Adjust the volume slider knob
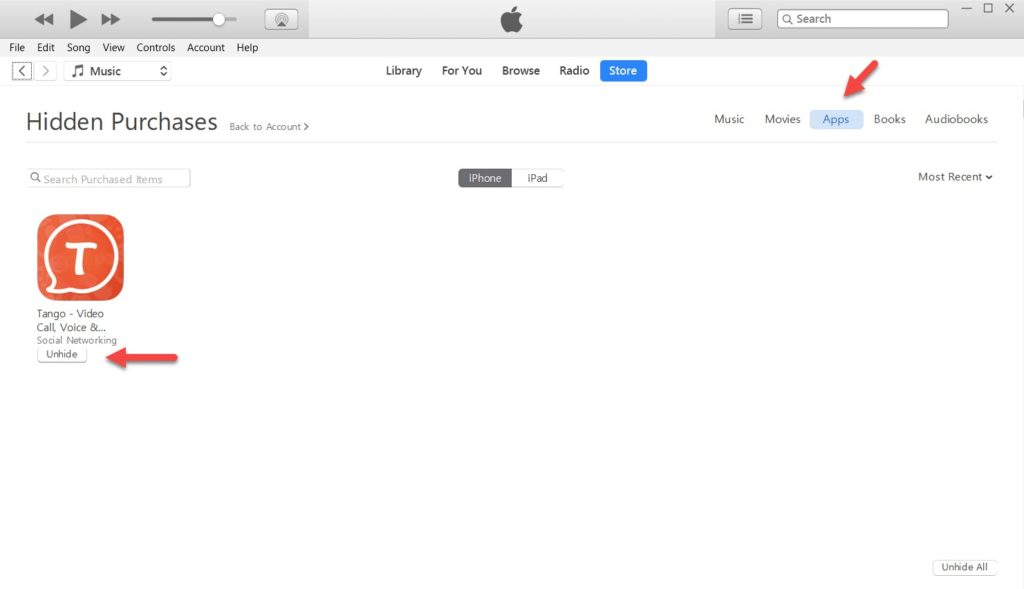The width and height of the screenshot is (1024, 589). coord(219,19)
